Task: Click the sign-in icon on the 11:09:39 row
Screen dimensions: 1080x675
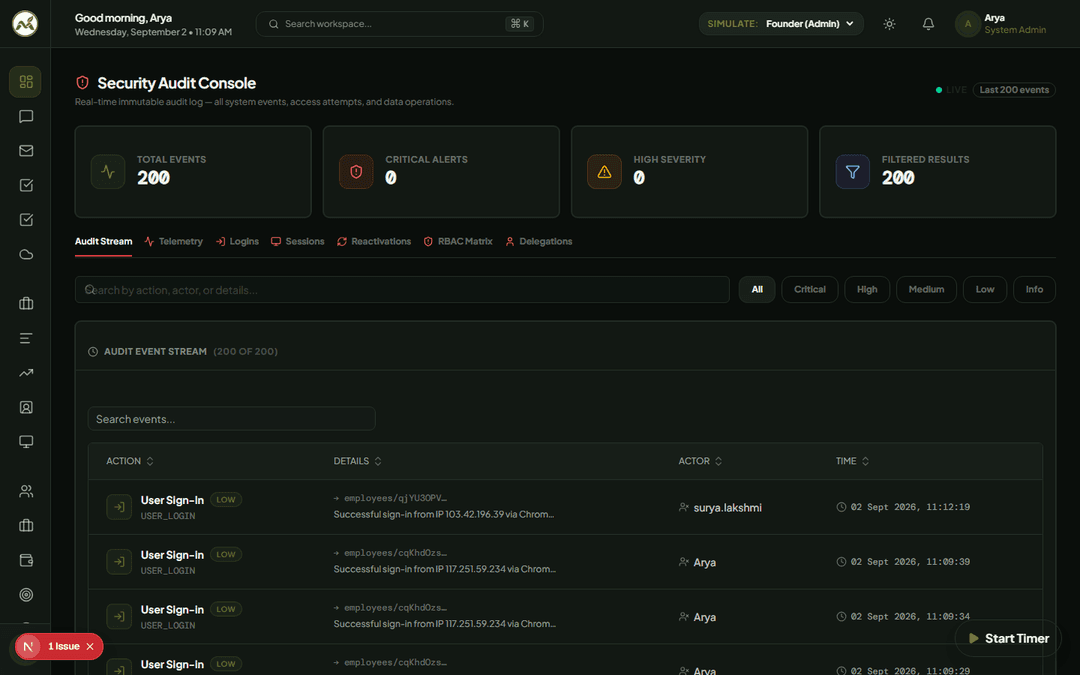Action: coord(119,561)
